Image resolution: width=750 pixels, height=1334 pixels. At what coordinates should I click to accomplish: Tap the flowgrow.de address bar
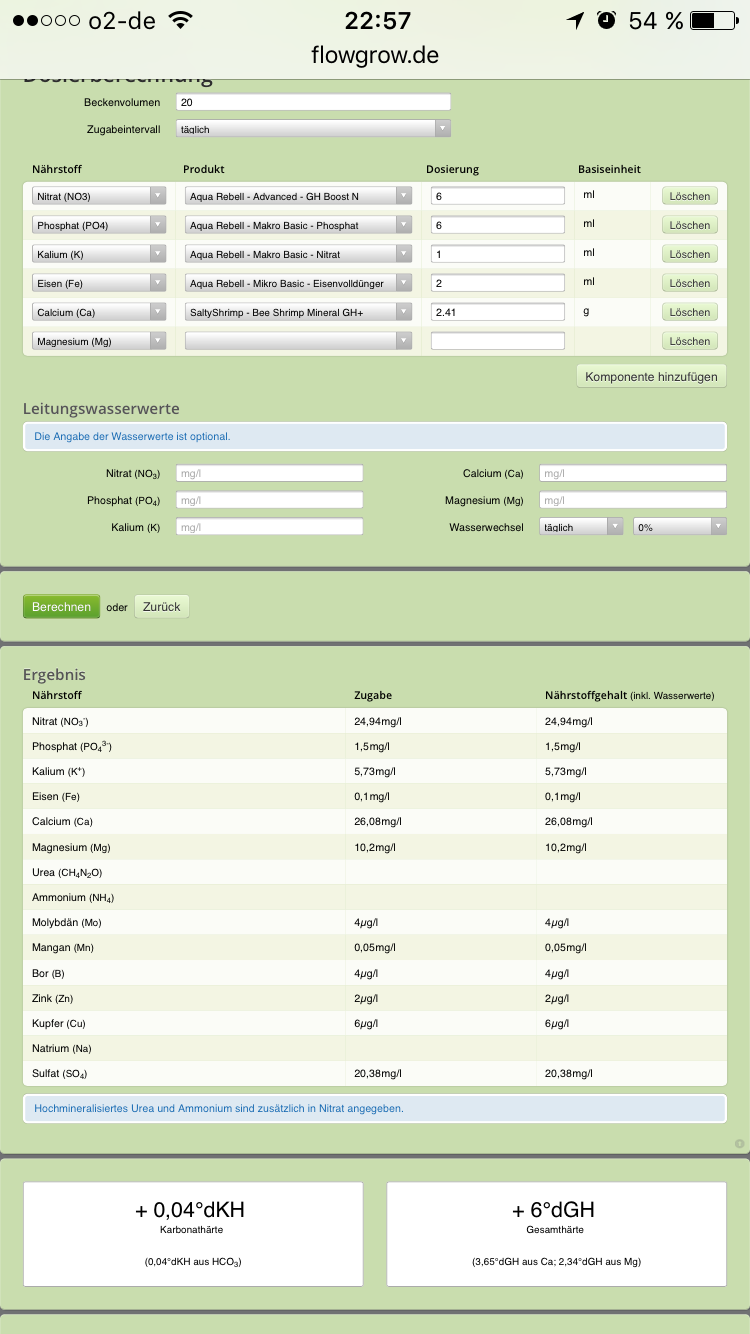(375, 55)
